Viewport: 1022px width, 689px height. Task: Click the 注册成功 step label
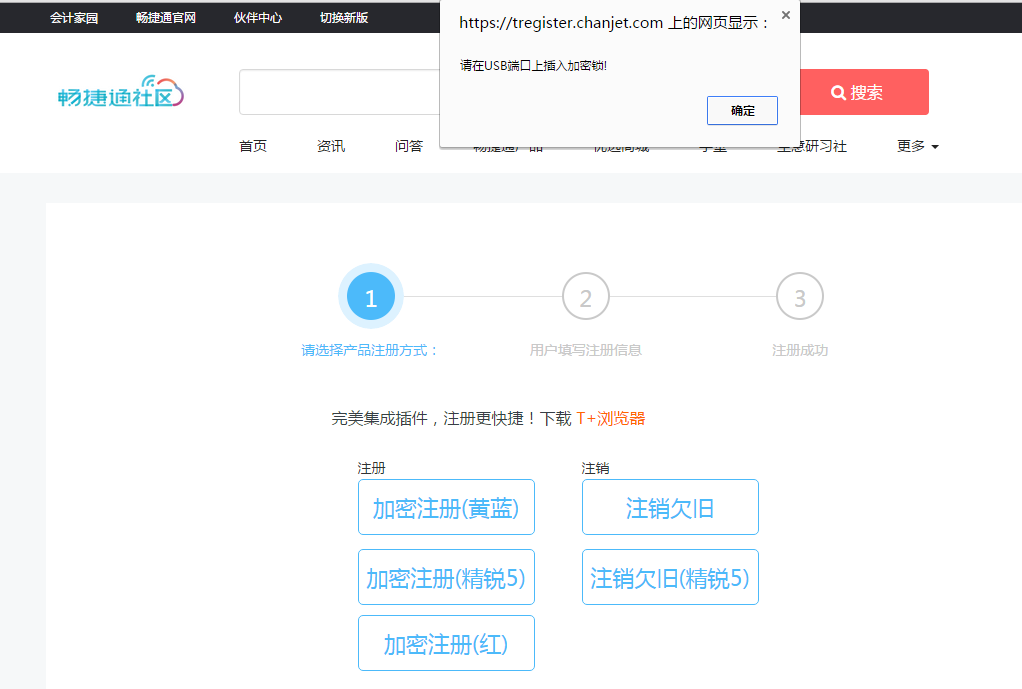(x=800, y=350)
